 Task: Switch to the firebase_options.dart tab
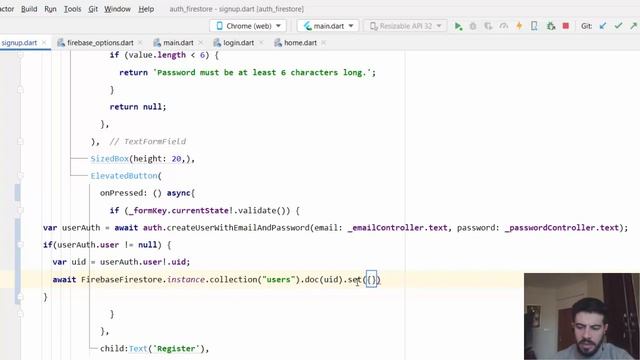click(x=100, y=43)
